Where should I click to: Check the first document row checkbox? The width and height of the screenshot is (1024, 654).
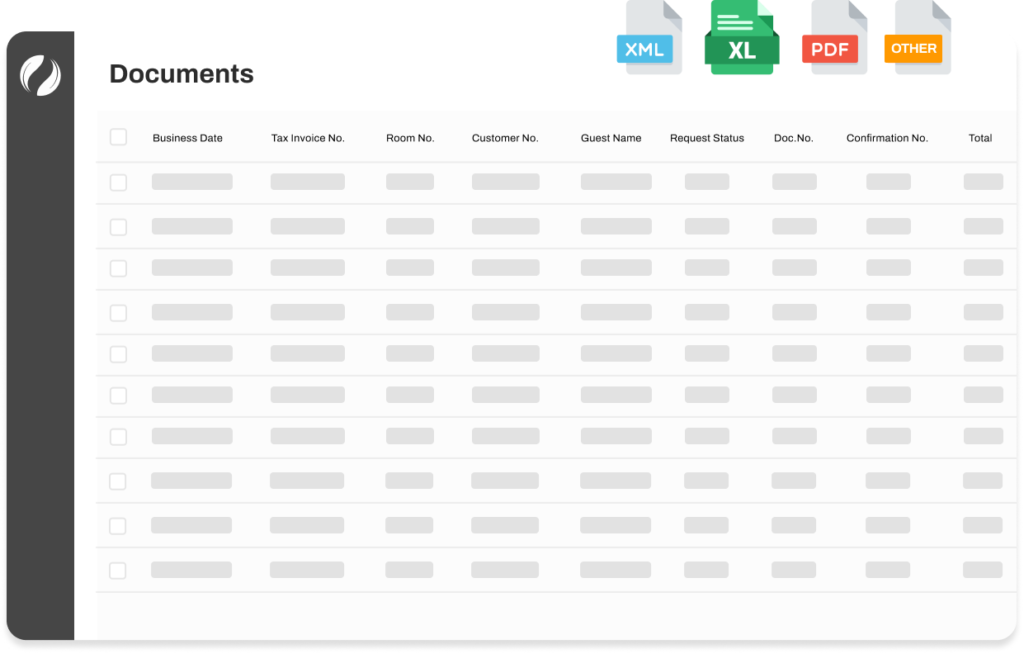point(118,182)
